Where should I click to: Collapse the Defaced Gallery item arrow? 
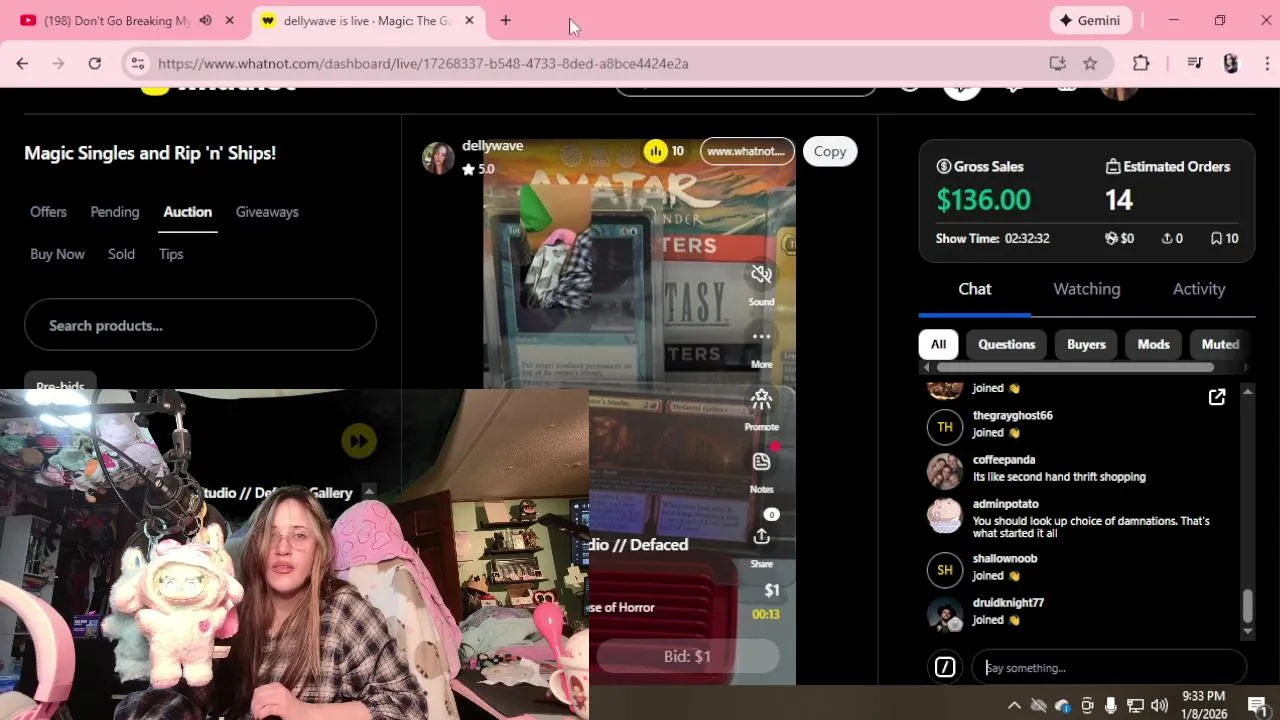[369, 491]
